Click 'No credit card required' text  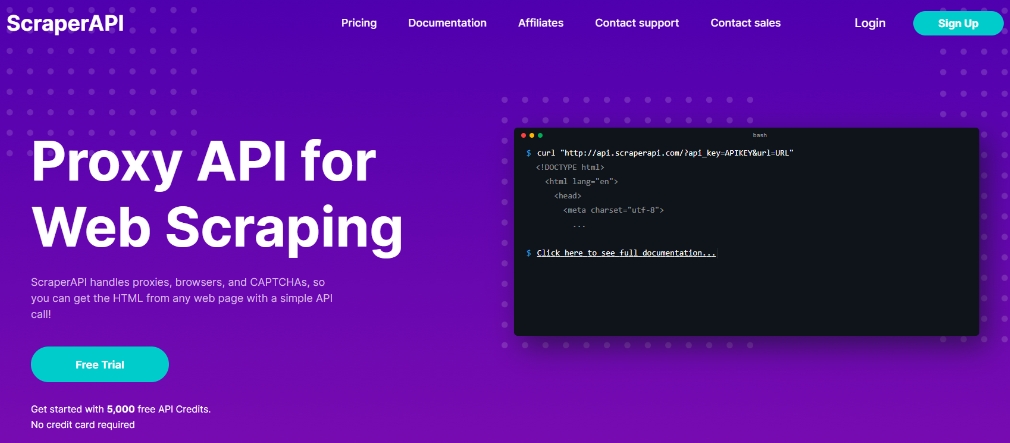(x=83, y=425)
